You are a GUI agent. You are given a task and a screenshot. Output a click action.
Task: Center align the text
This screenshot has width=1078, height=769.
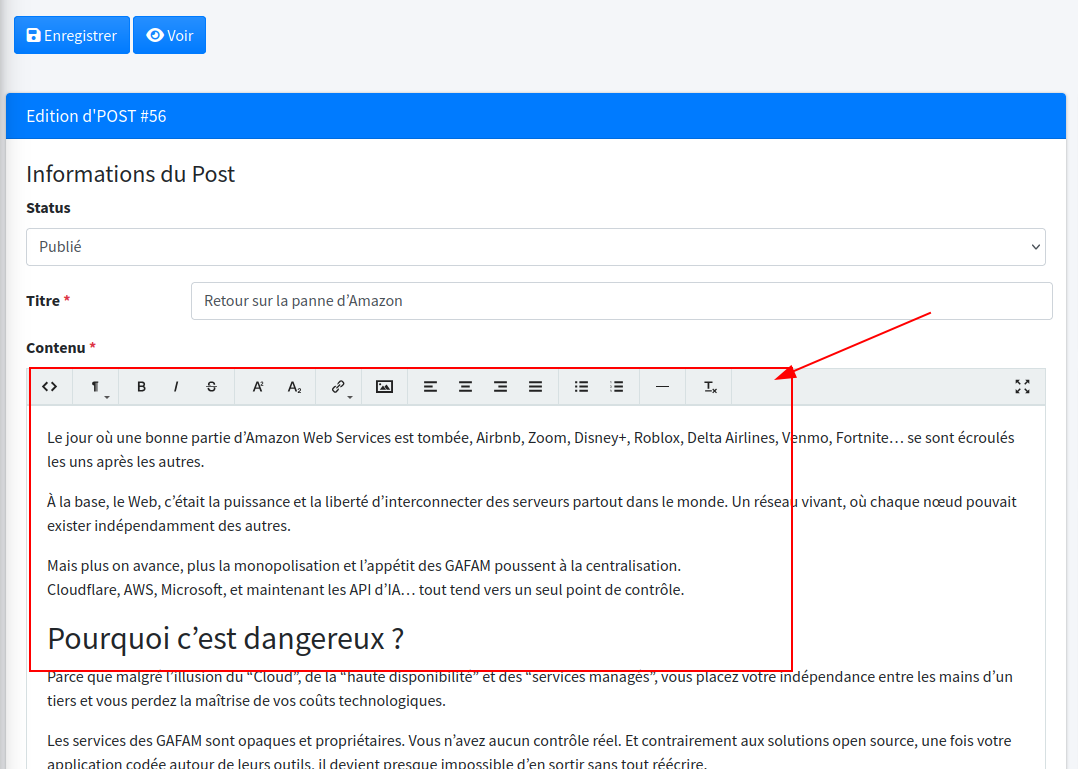(x=465, y=387)
